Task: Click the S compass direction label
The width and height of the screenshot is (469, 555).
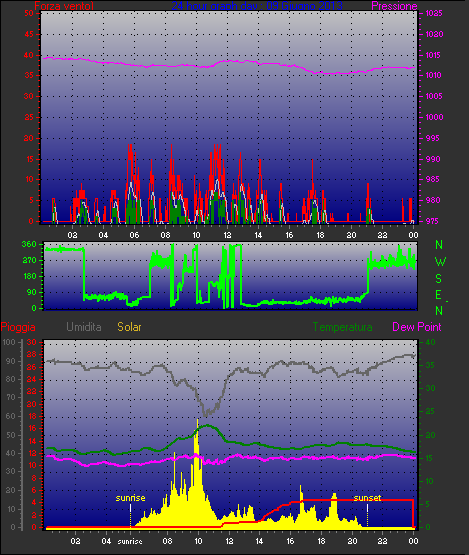Action: pyautogui.click(x=438, y=279)
